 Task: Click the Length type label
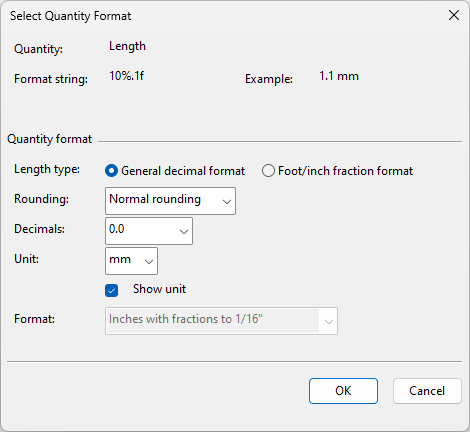pos(47,169)
